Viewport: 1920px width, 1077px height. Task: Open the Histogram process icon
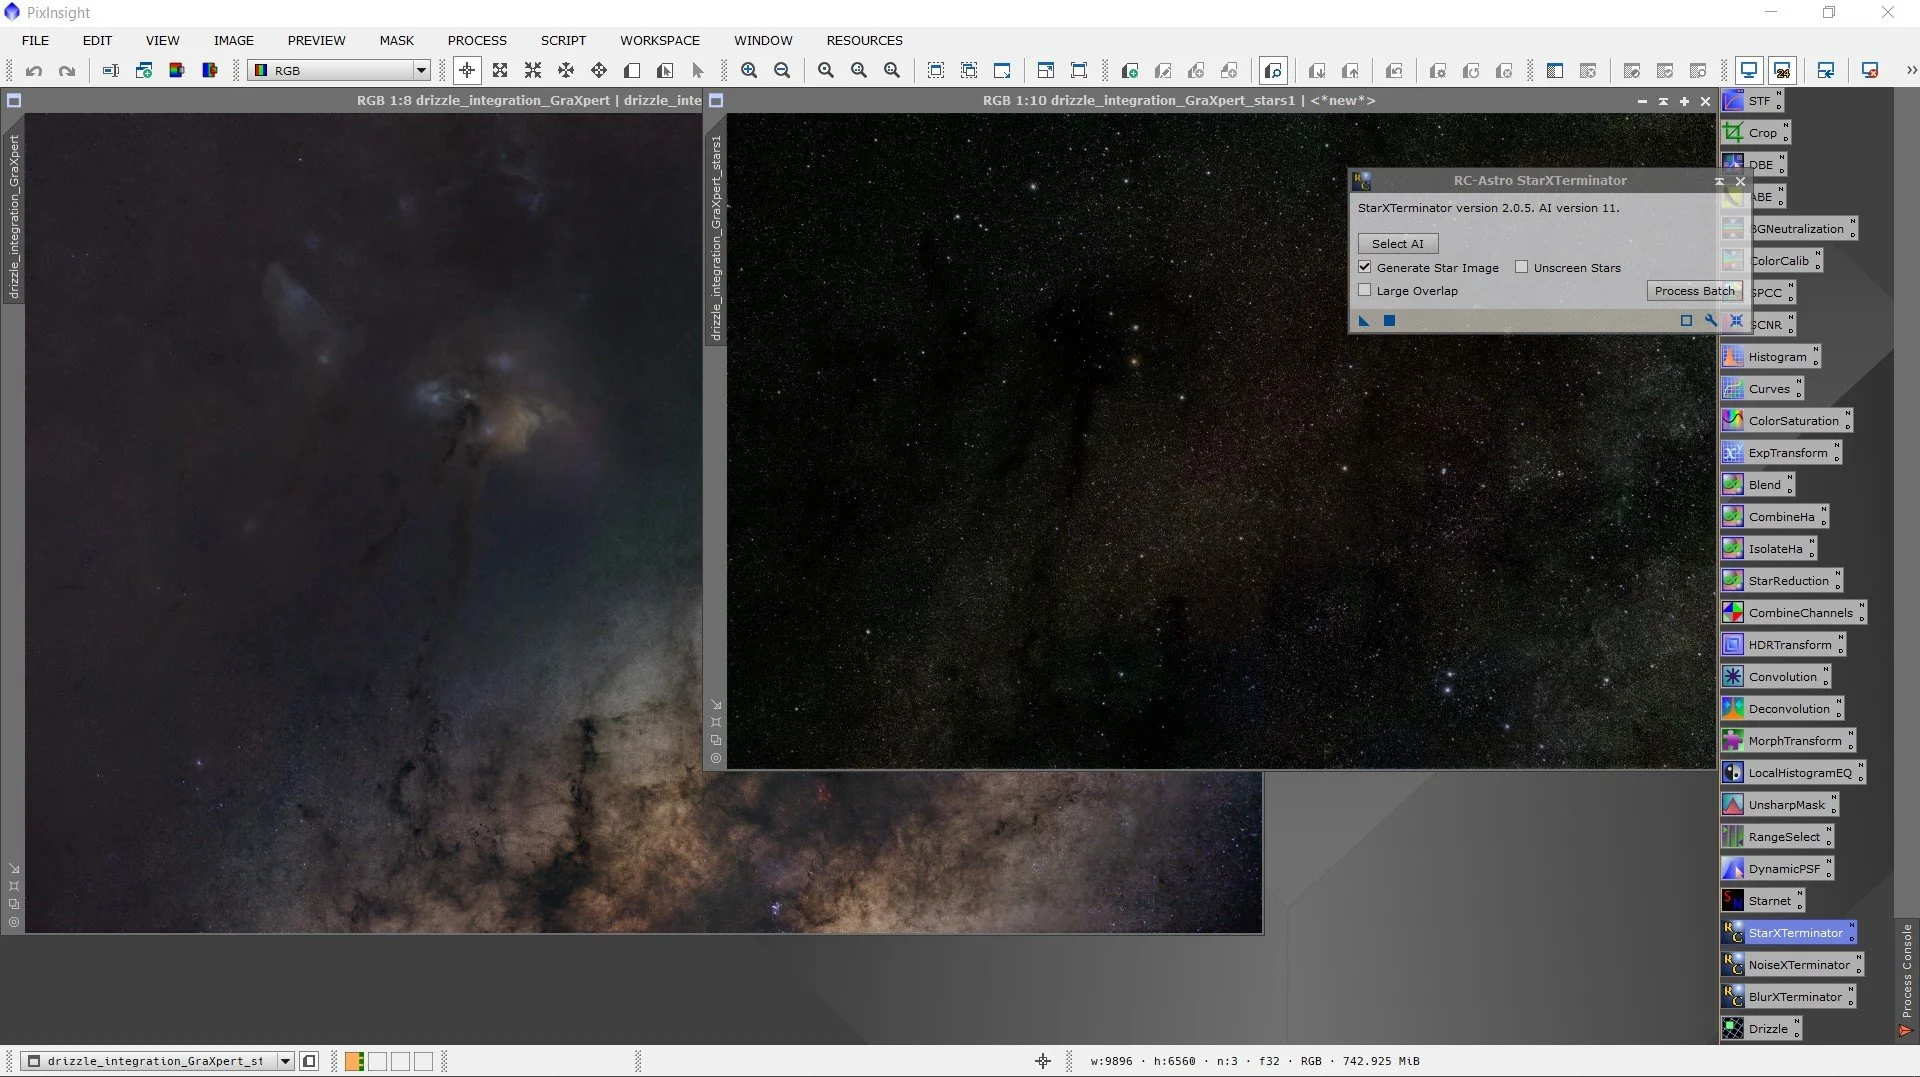pyautogui.click(x=1770, y=357)
